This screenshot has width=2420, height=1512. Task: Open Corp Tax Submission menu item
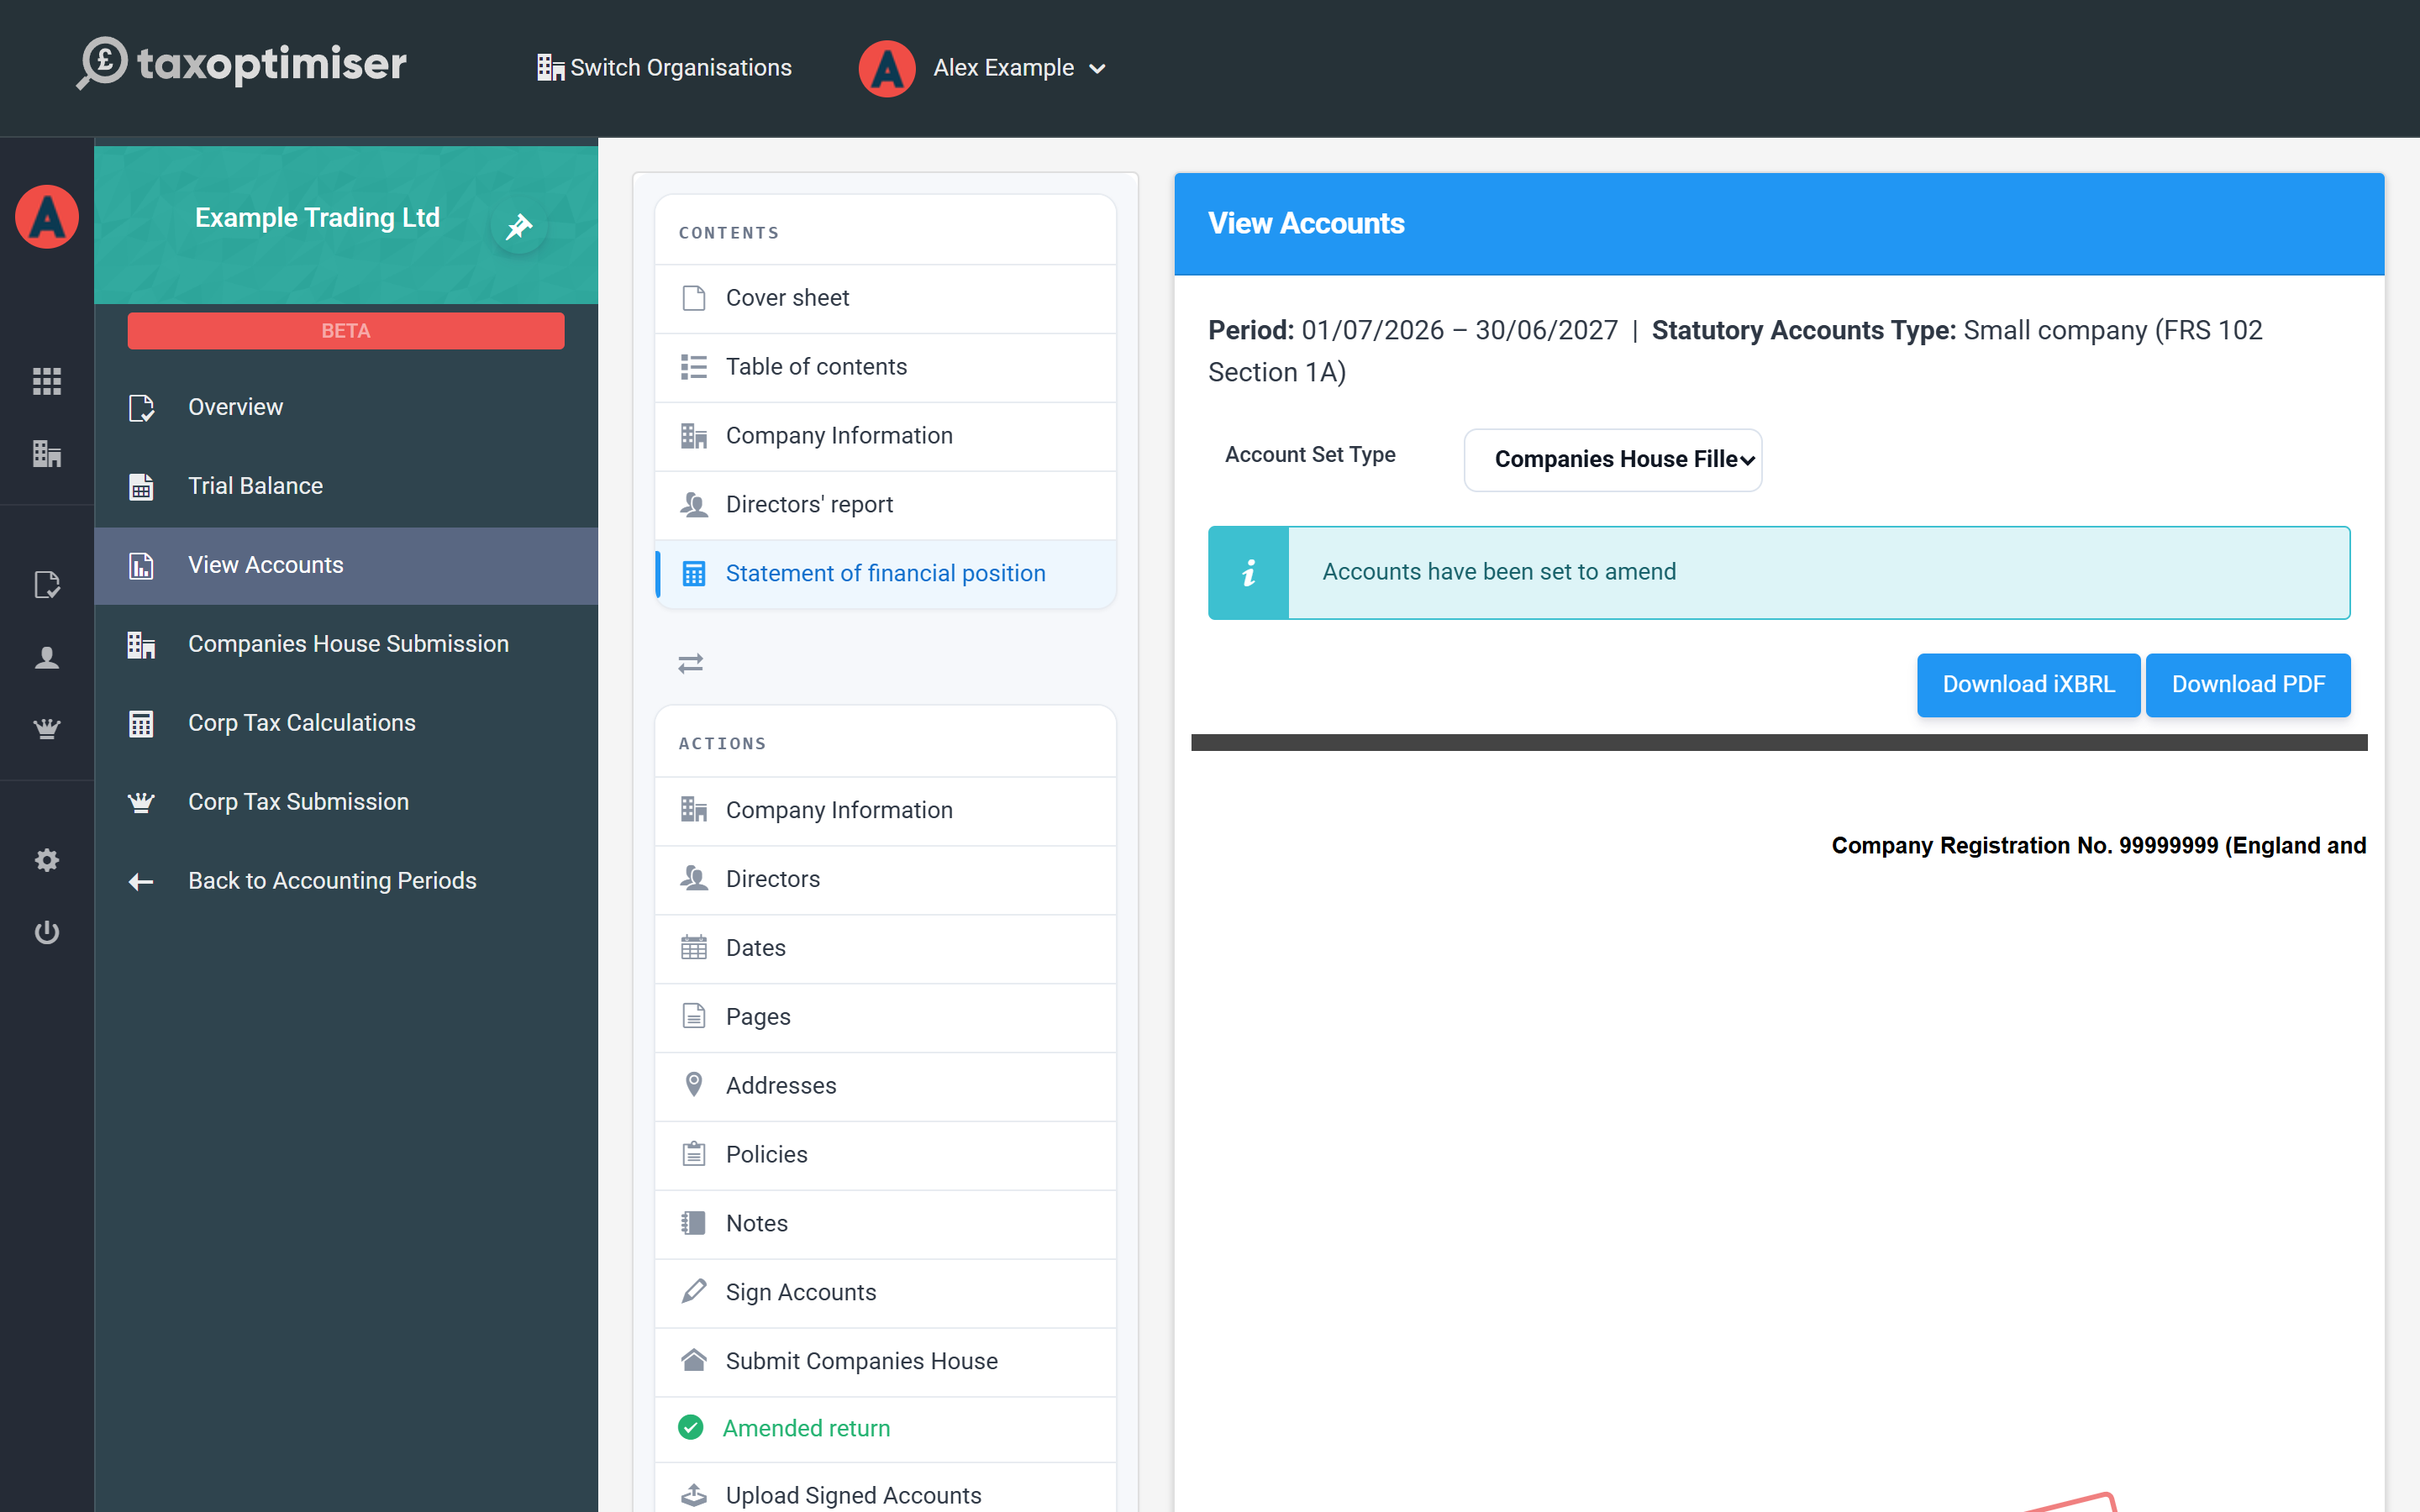(x=346, y=802)
